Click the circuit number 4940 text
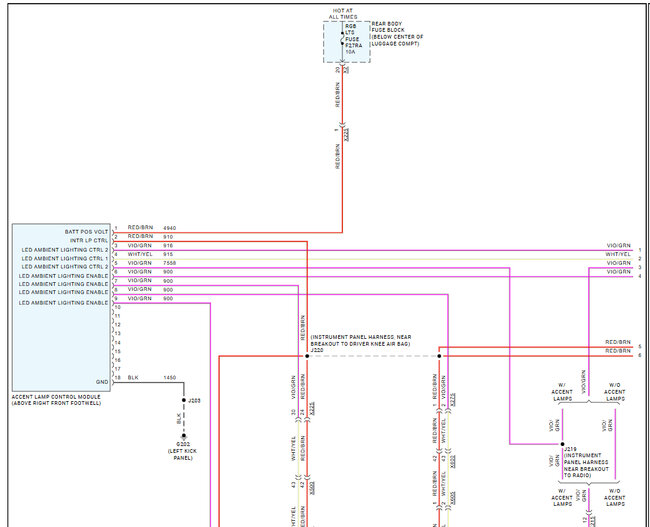Viewport: 650px width, 527px height. (169, 228)
